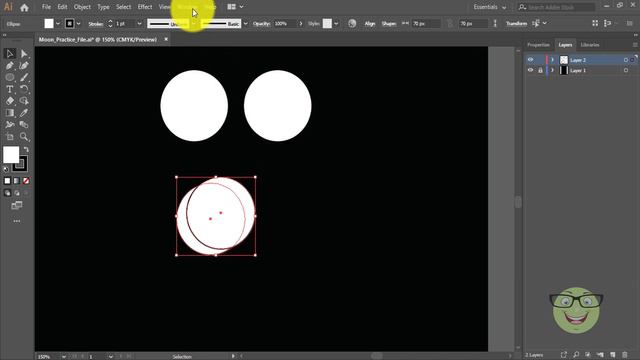Image resolution: width=640 pixels, height=360 pixels.
Task: Click the Align button
Action: (370, 24)
